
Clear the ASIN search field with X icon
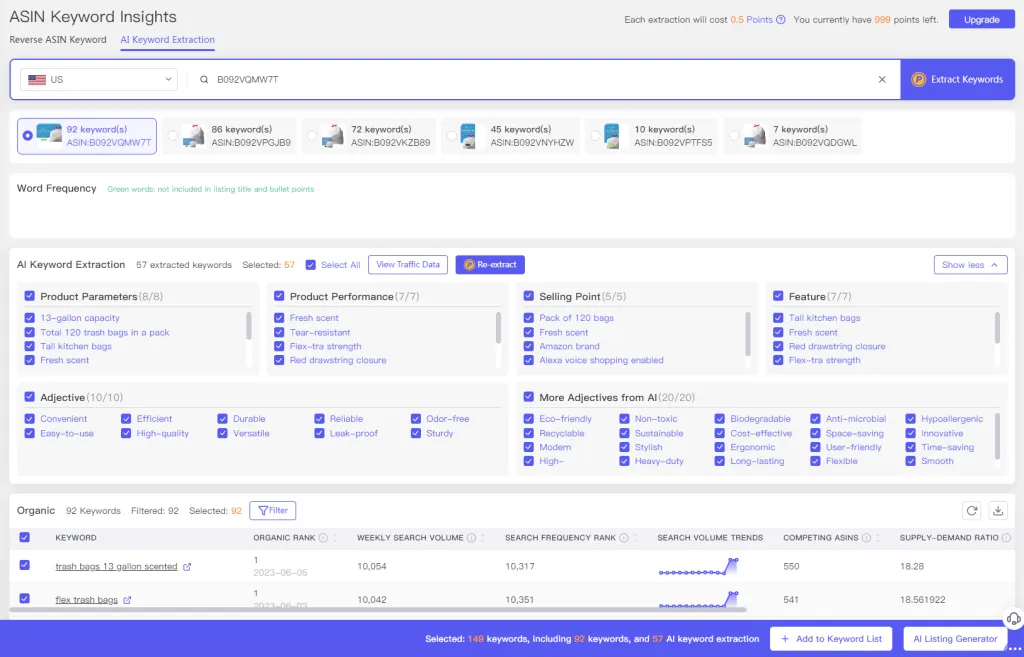882,79
